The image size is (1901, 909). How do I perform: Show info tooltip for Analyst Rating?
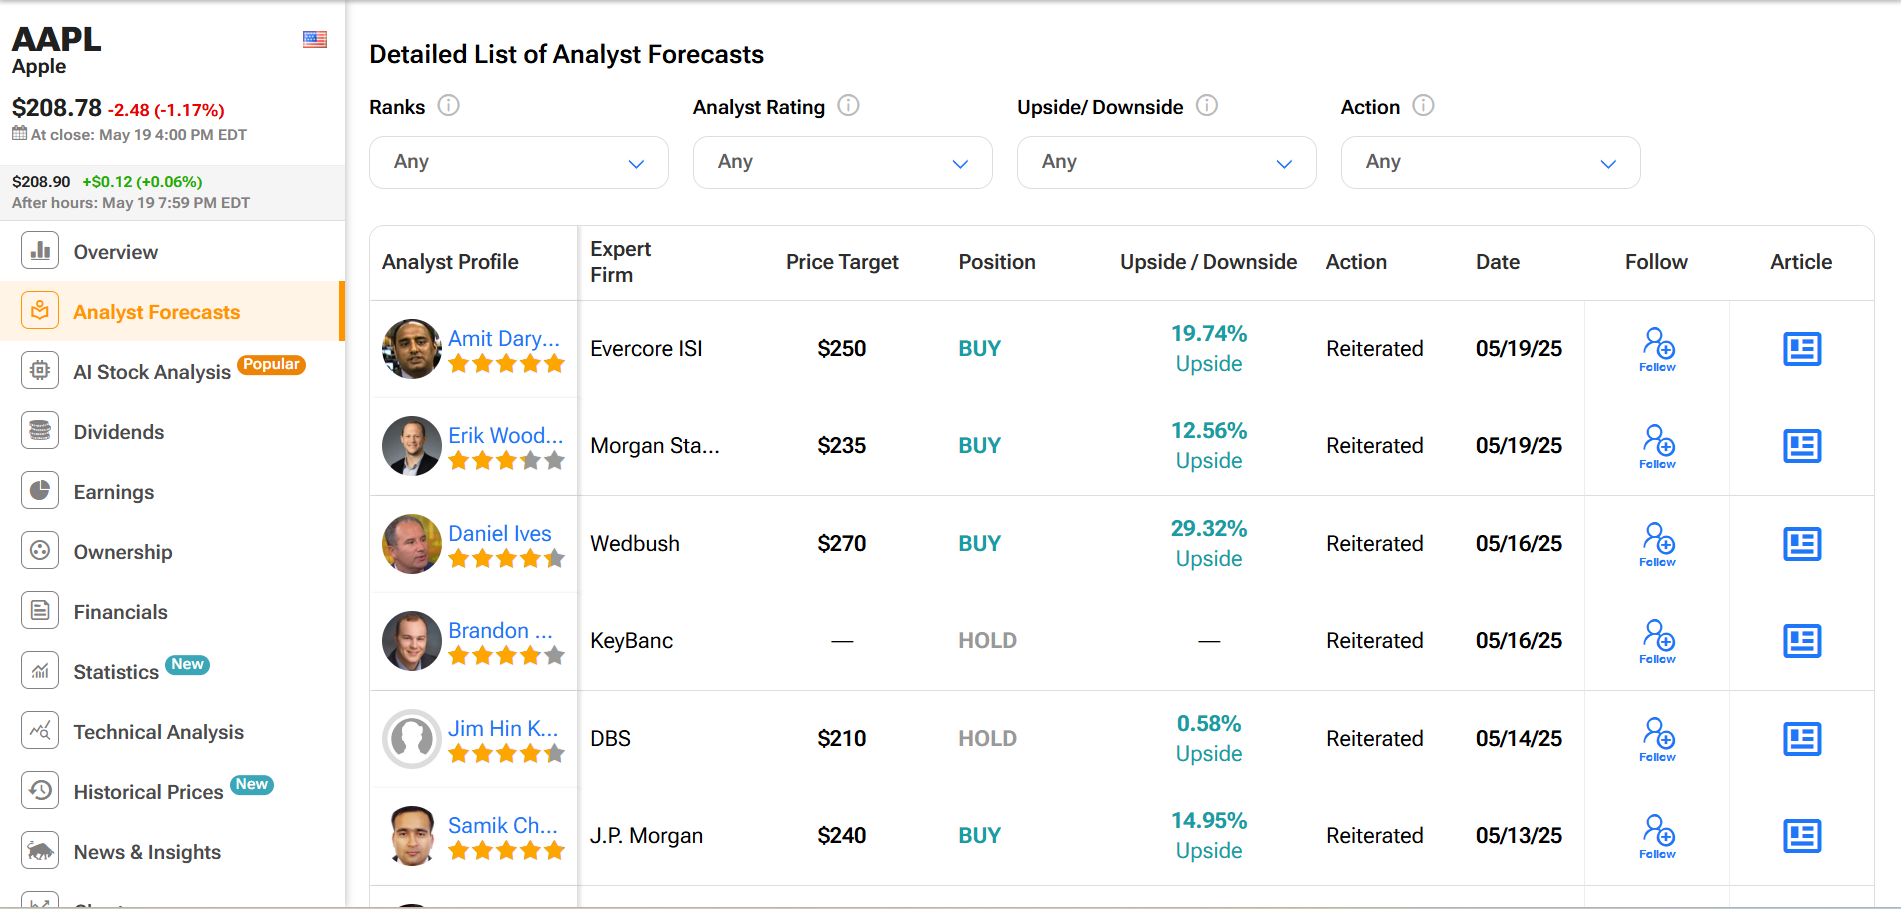849,105
